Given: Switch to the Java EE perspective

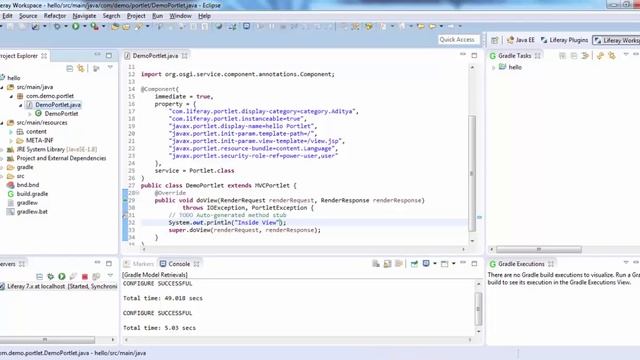Looking at the screenshot, I should point(520,40).
